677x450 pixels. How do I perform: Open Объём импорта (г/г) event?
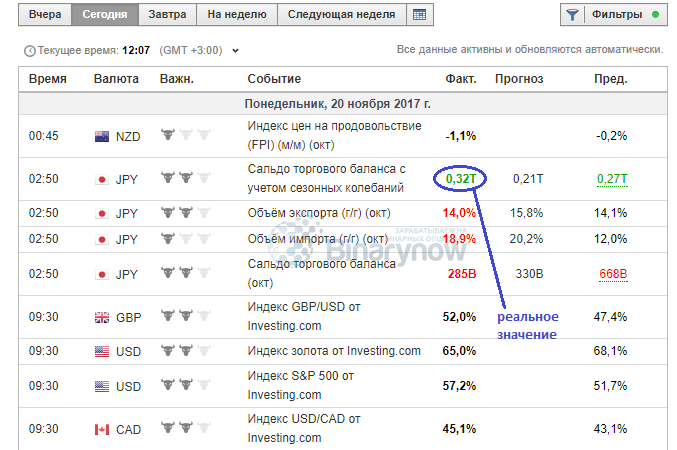(x=318, y=239)
